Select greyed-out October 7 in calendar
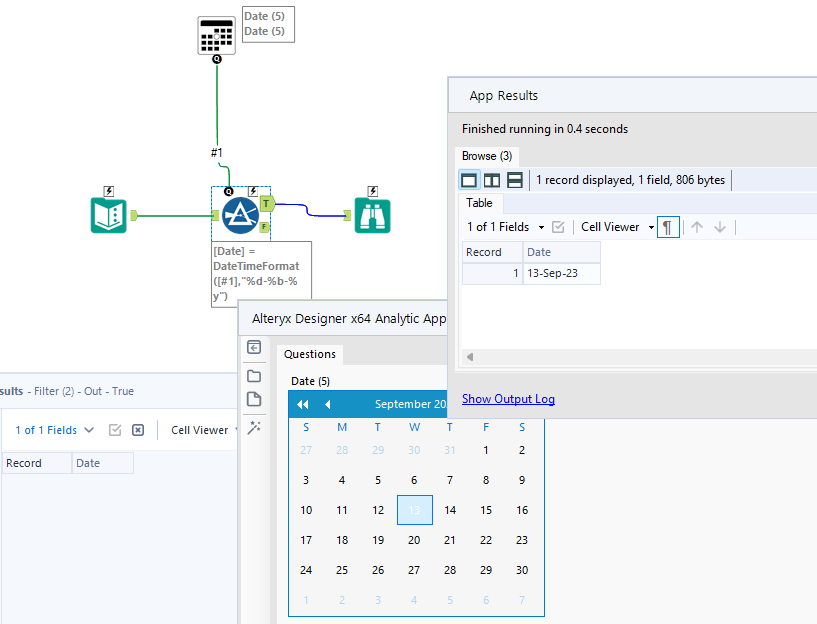Viewport: 817px width, 624px height. pos(522,600)
